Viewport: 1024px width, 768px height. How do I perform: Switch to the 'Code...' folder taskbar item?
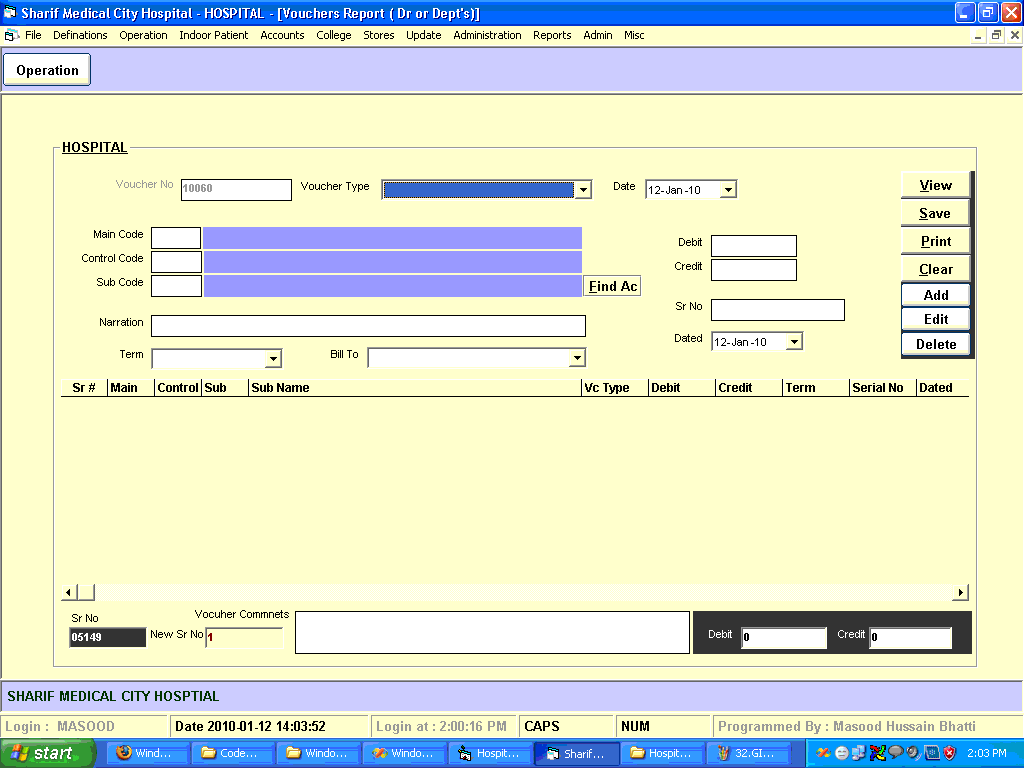232,754
